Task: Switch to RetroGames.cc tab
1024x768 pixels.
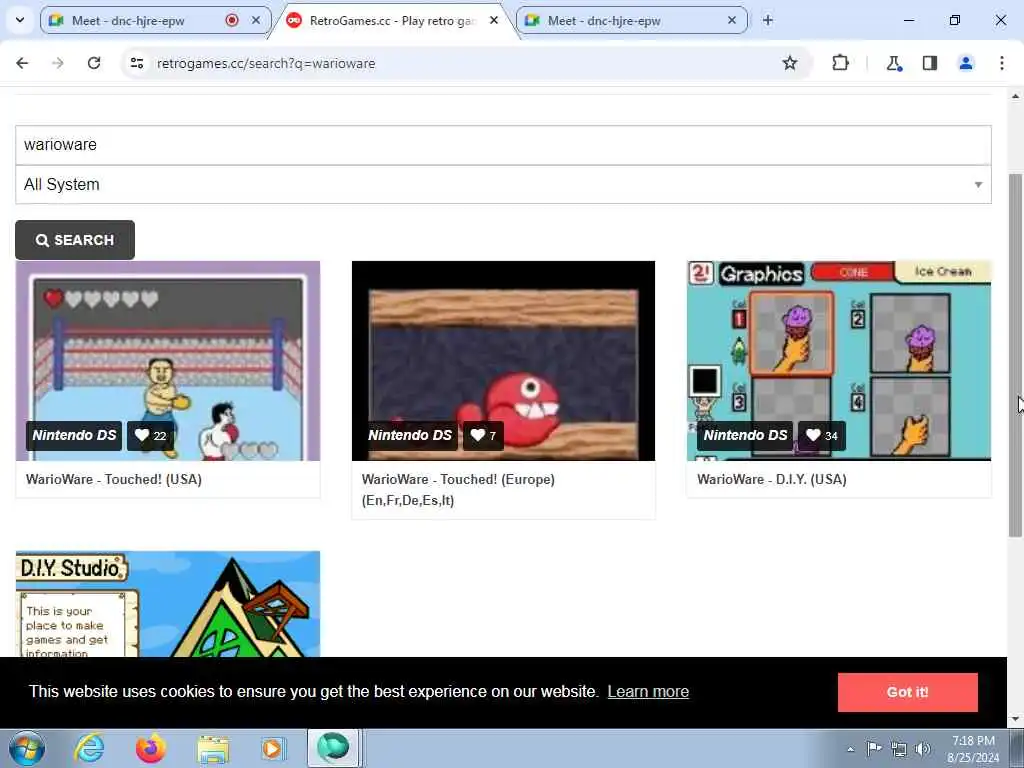Action: [392, 20]
